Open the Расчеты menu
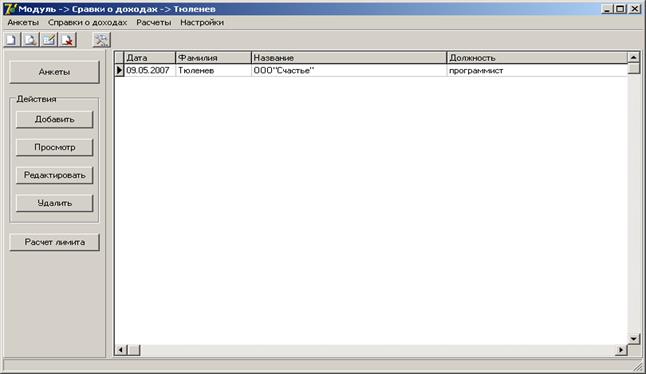This screenshot has width=646, height=374. [154, 23]
